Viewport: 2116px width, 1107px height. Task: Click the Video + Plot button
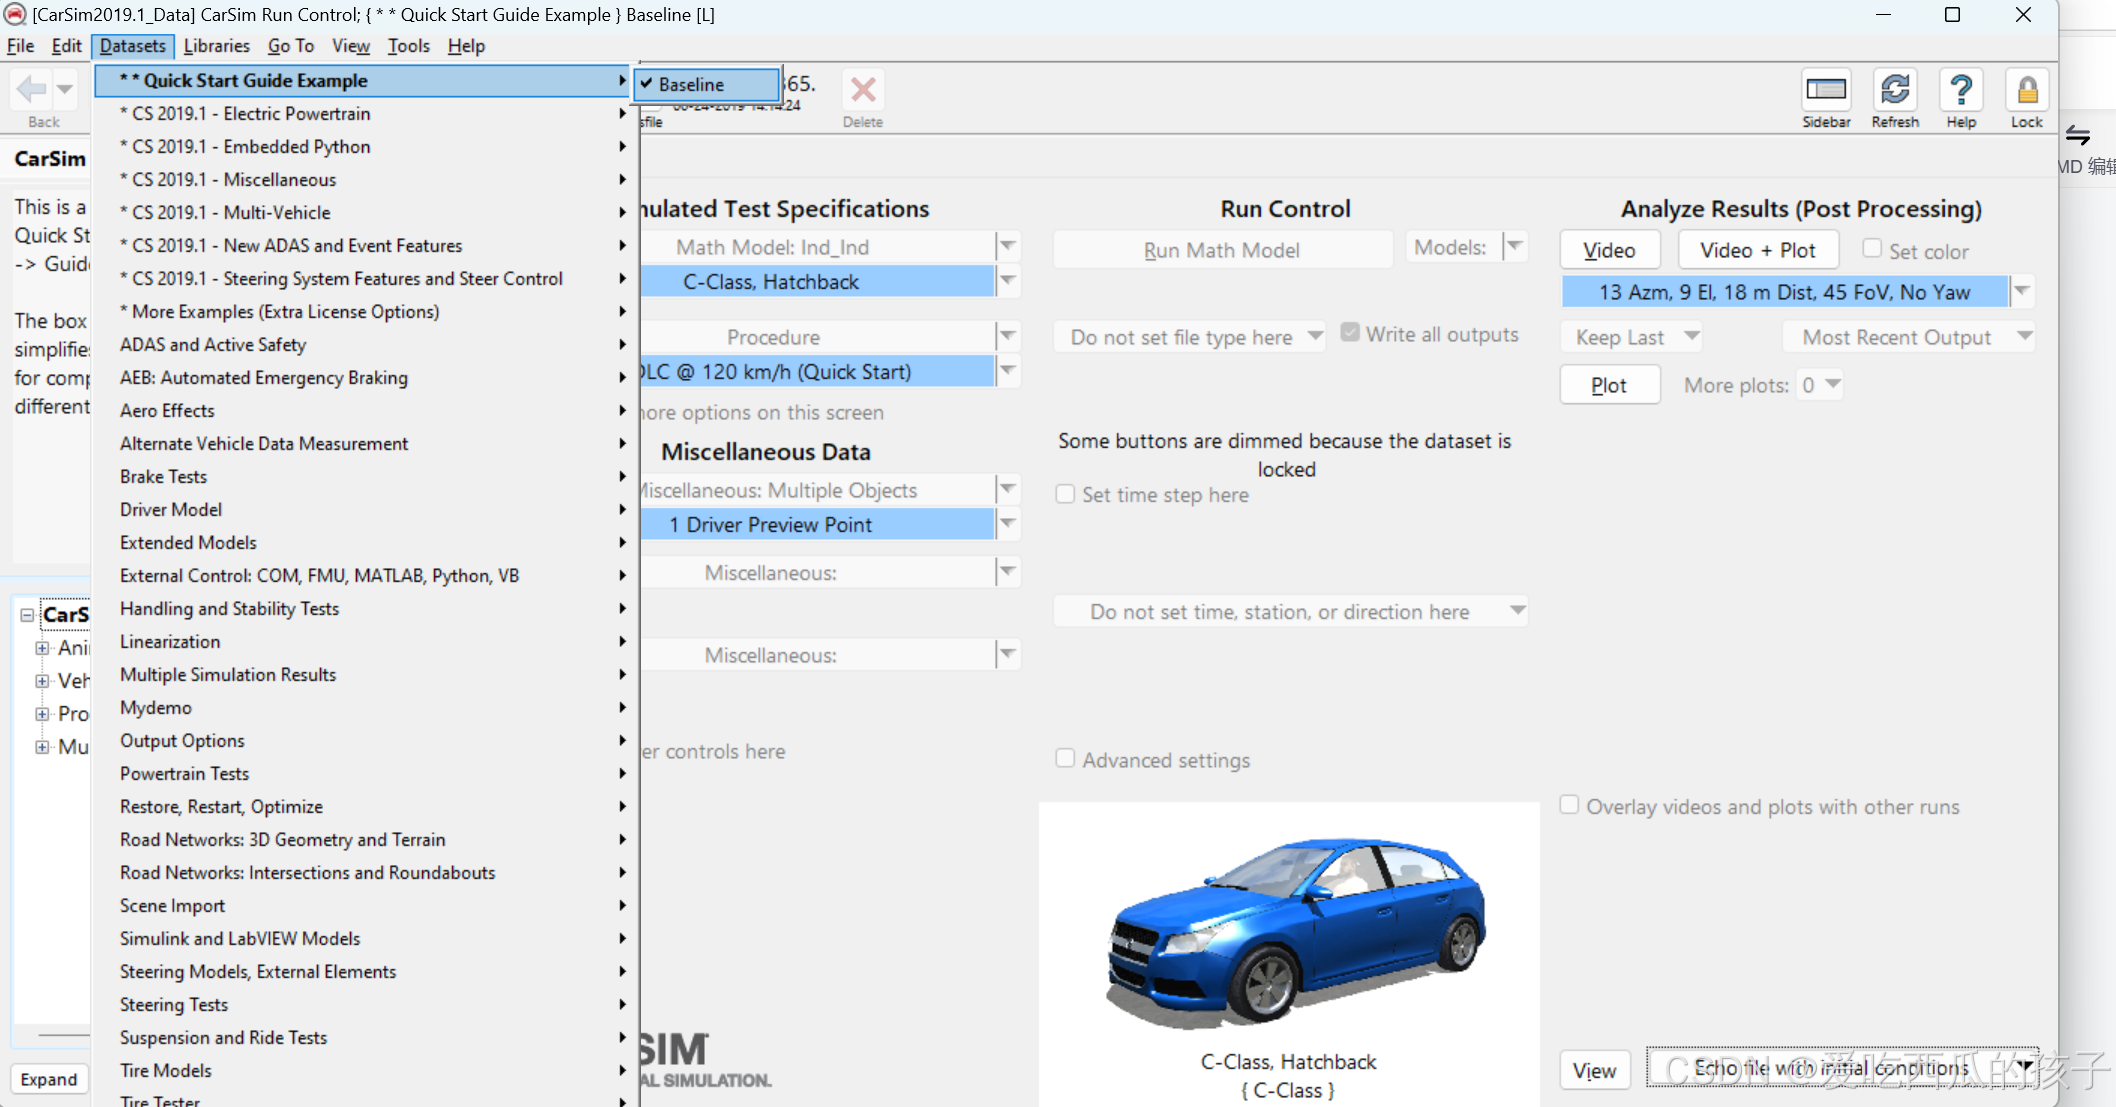coord(1757,250)
